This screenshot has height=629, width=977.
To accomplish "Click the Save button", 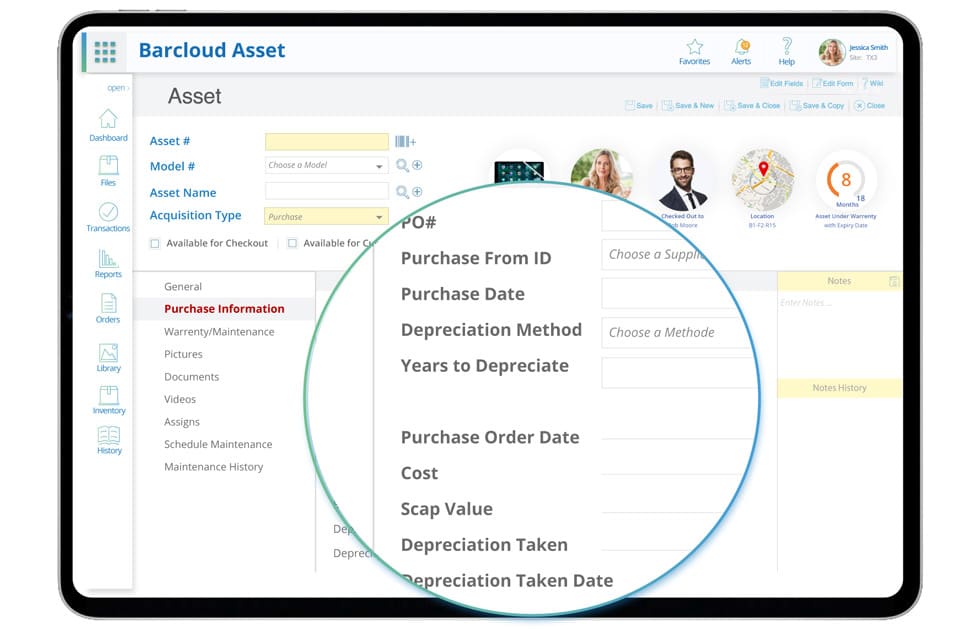I will coord(639,106).
